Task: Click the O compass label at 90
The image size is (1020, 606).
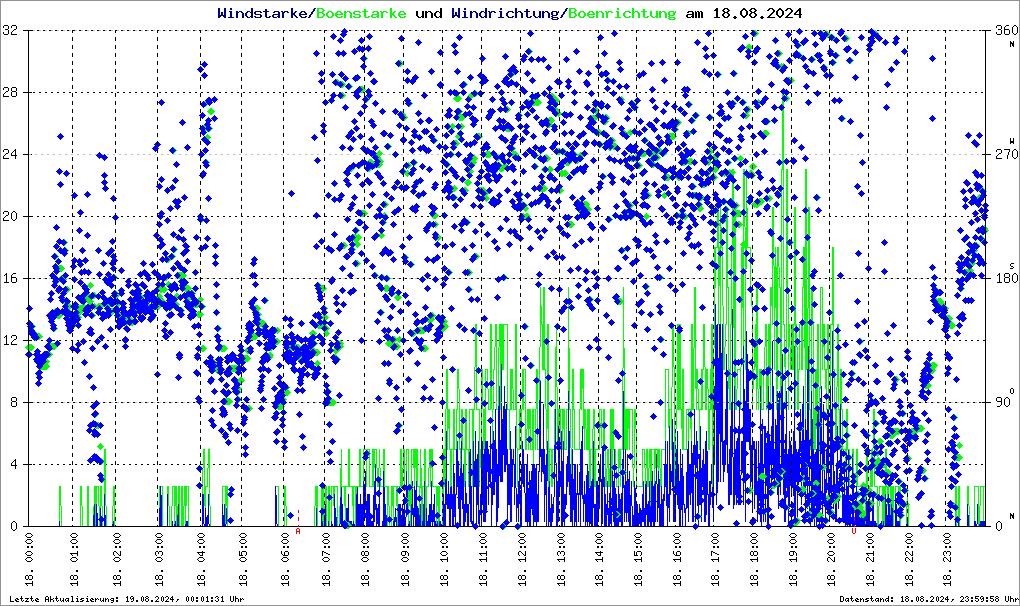Action: click(1010, 390)
